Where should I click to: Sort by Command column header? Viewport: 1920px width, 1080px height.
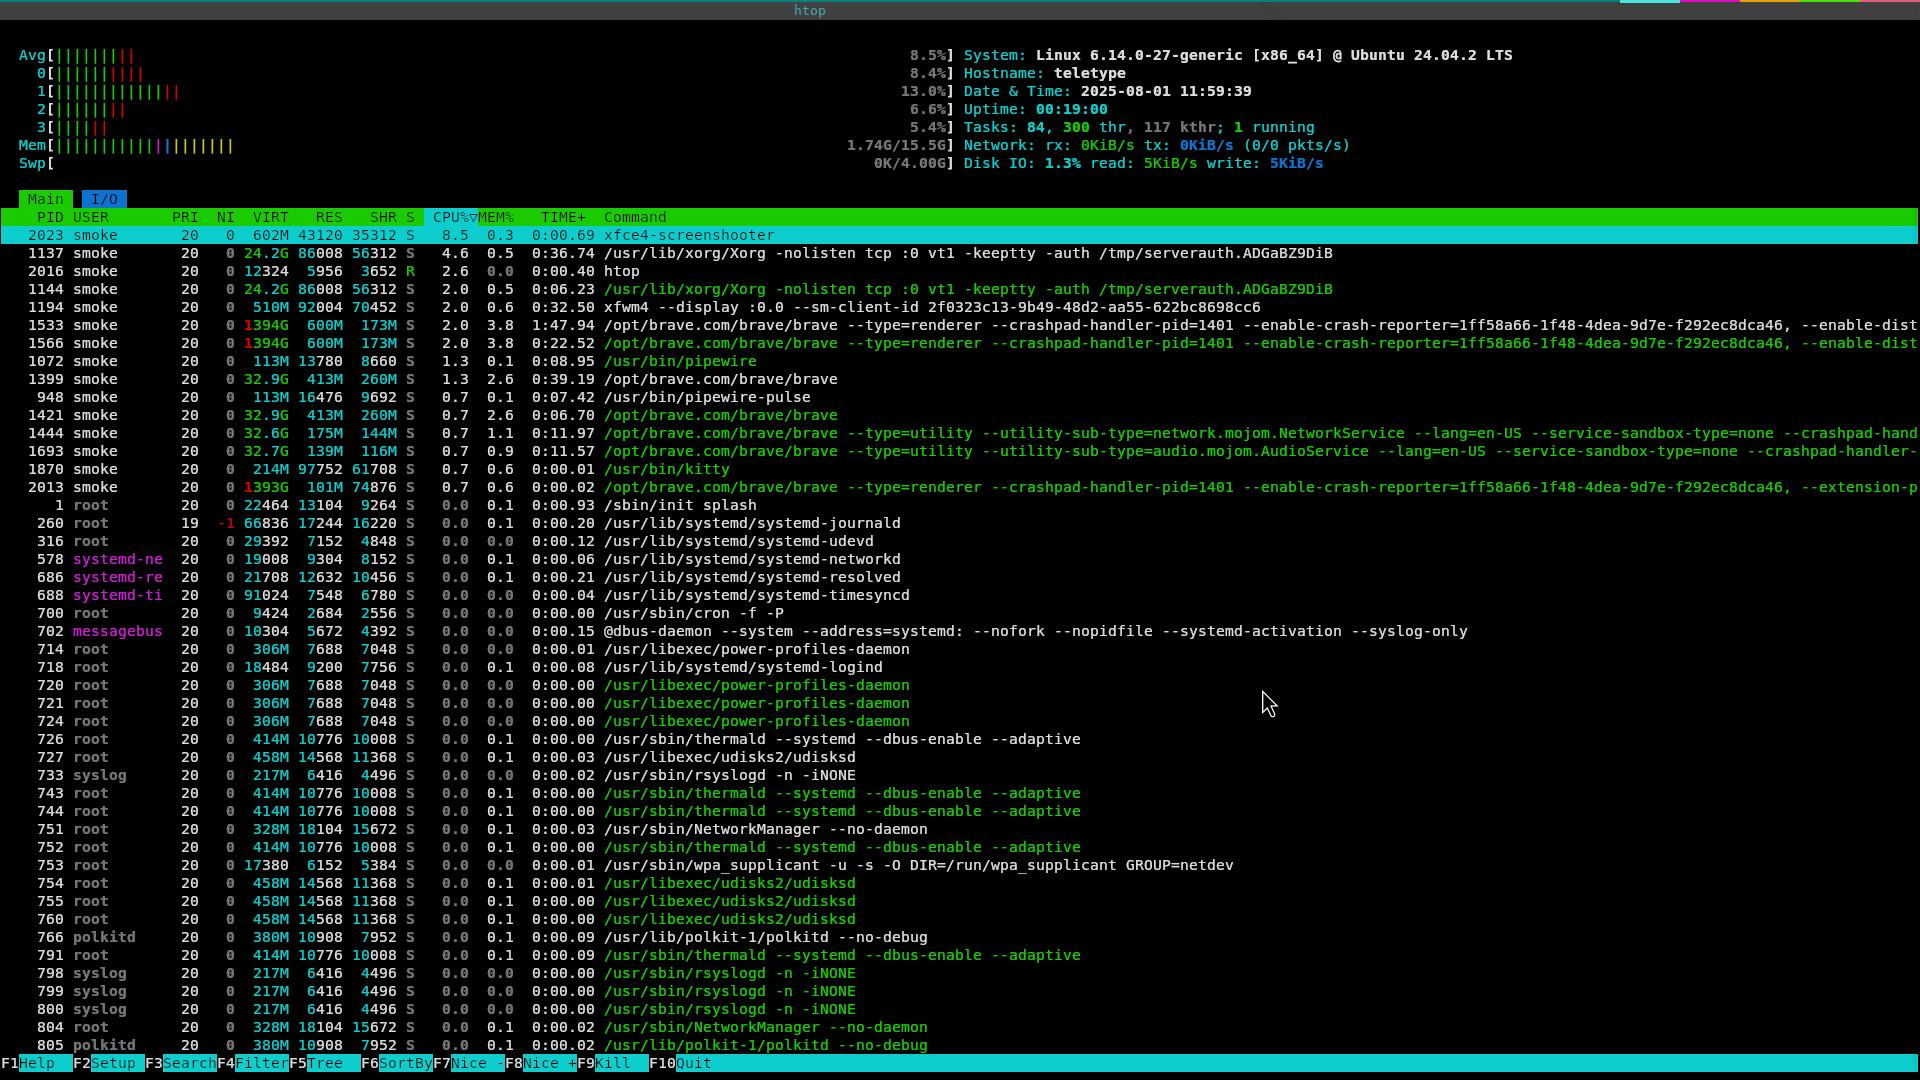(635, 217)
